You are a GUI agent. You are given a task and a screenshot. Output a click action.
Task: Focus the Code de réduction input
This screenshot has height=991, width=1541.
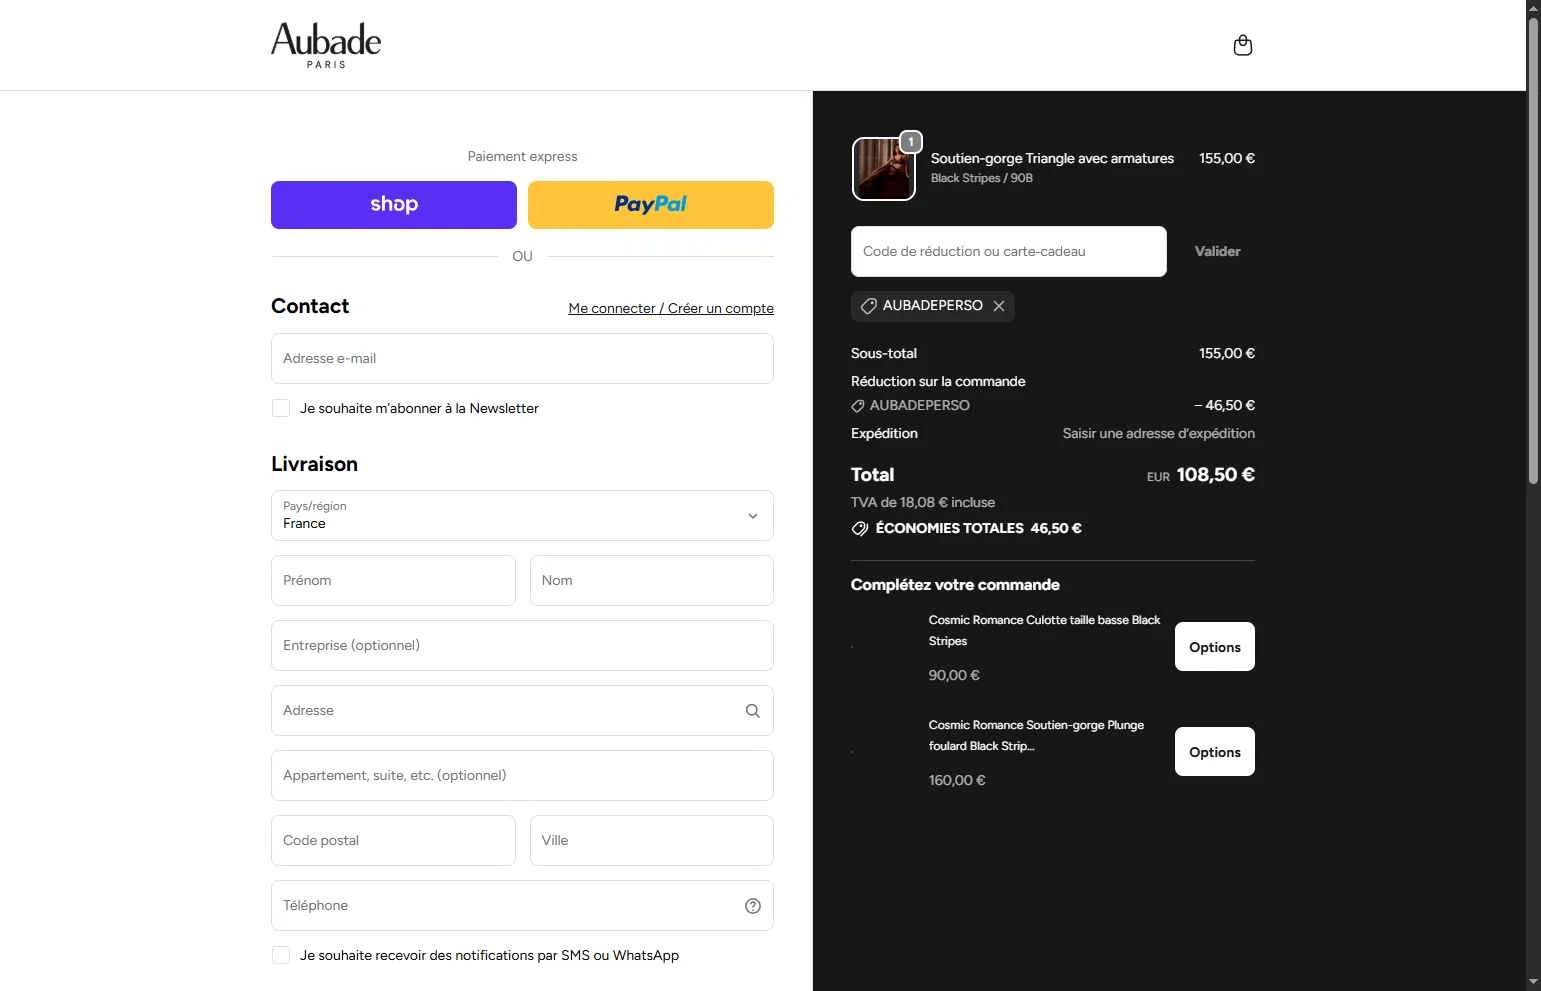click(x=1009, y=251)
